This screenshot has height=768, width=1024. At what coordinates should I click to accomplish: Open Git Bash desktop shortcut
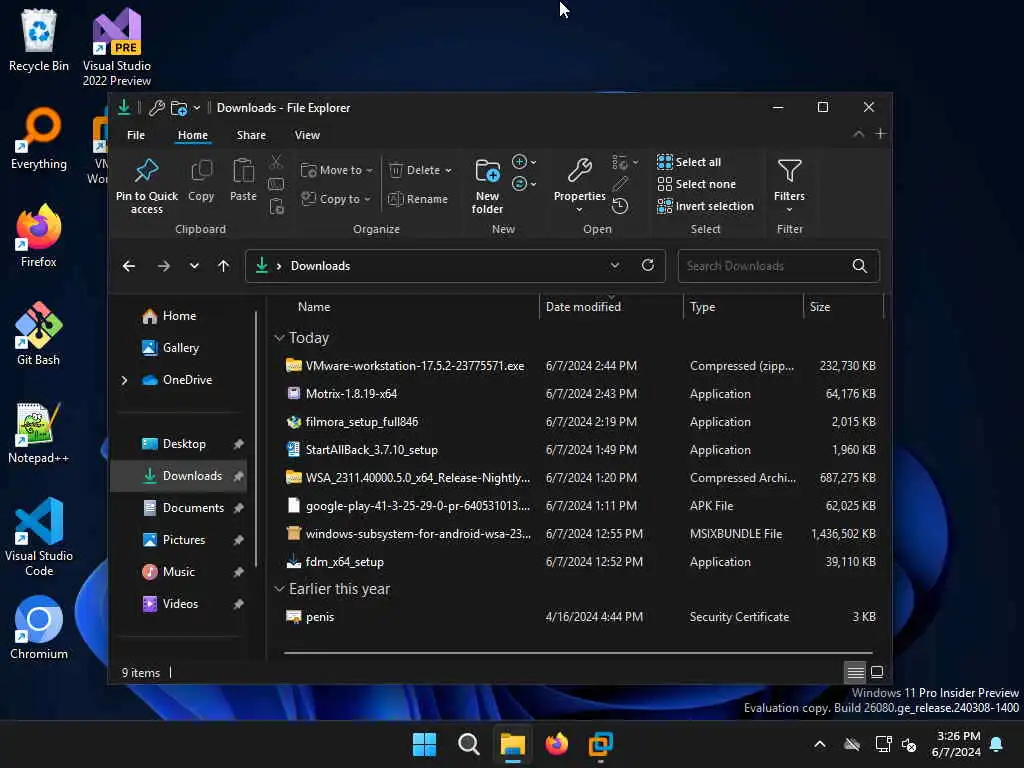point(39,334)
